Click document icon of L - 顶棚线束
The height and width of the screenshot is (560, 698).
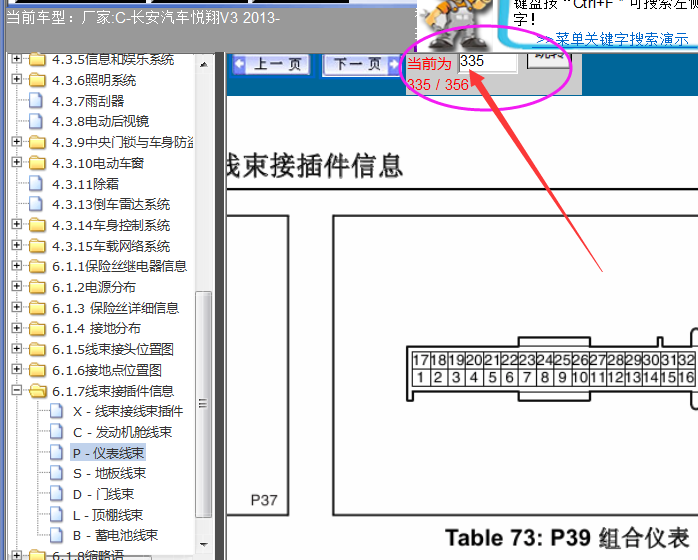(x=56, y=515)
